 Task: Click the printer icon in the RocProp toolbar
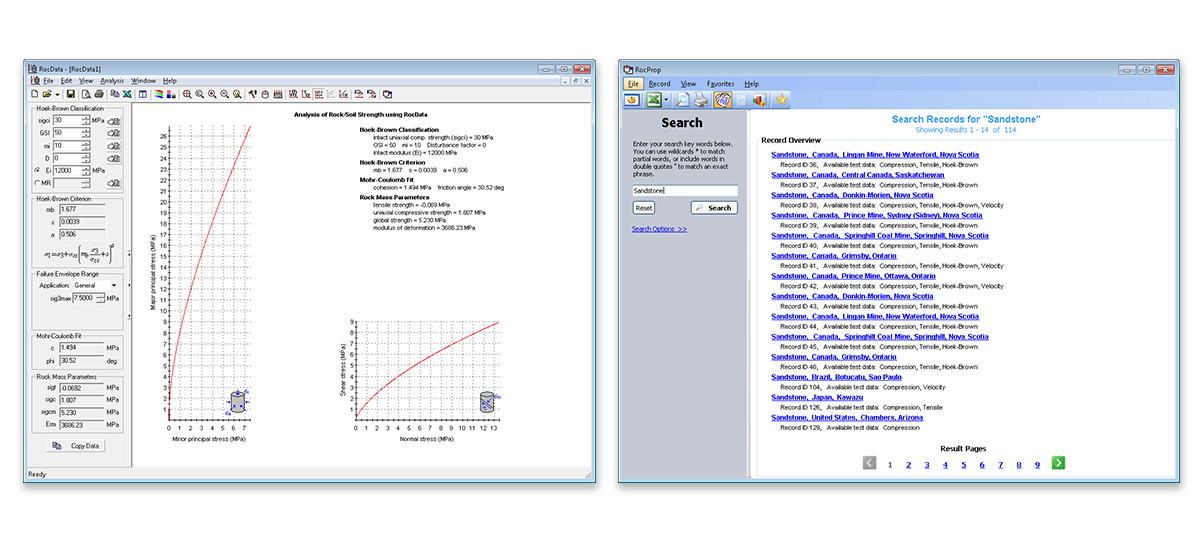[702, 100]
